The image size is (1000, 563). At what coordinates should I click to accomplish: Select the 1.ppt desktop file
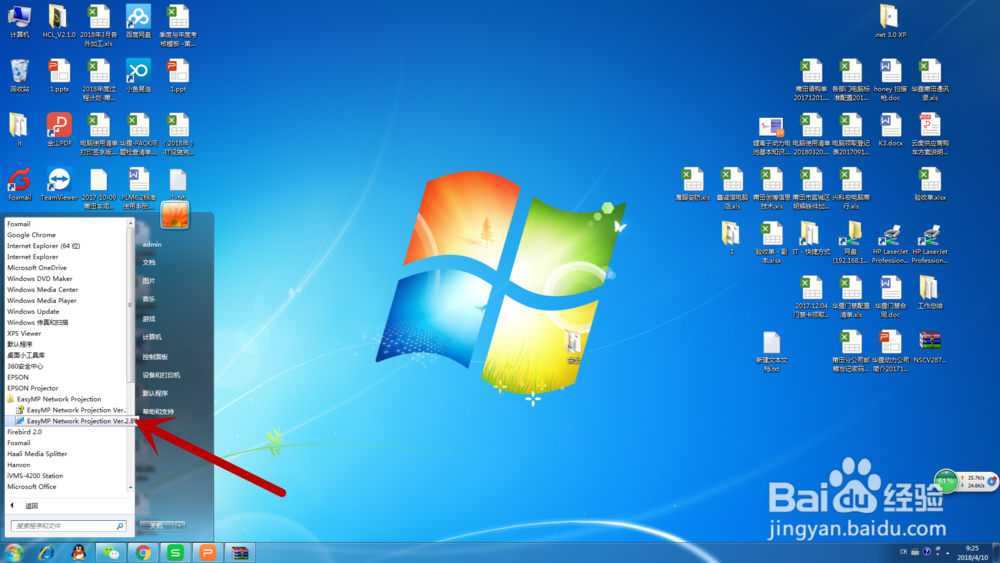tap(178, 75)
